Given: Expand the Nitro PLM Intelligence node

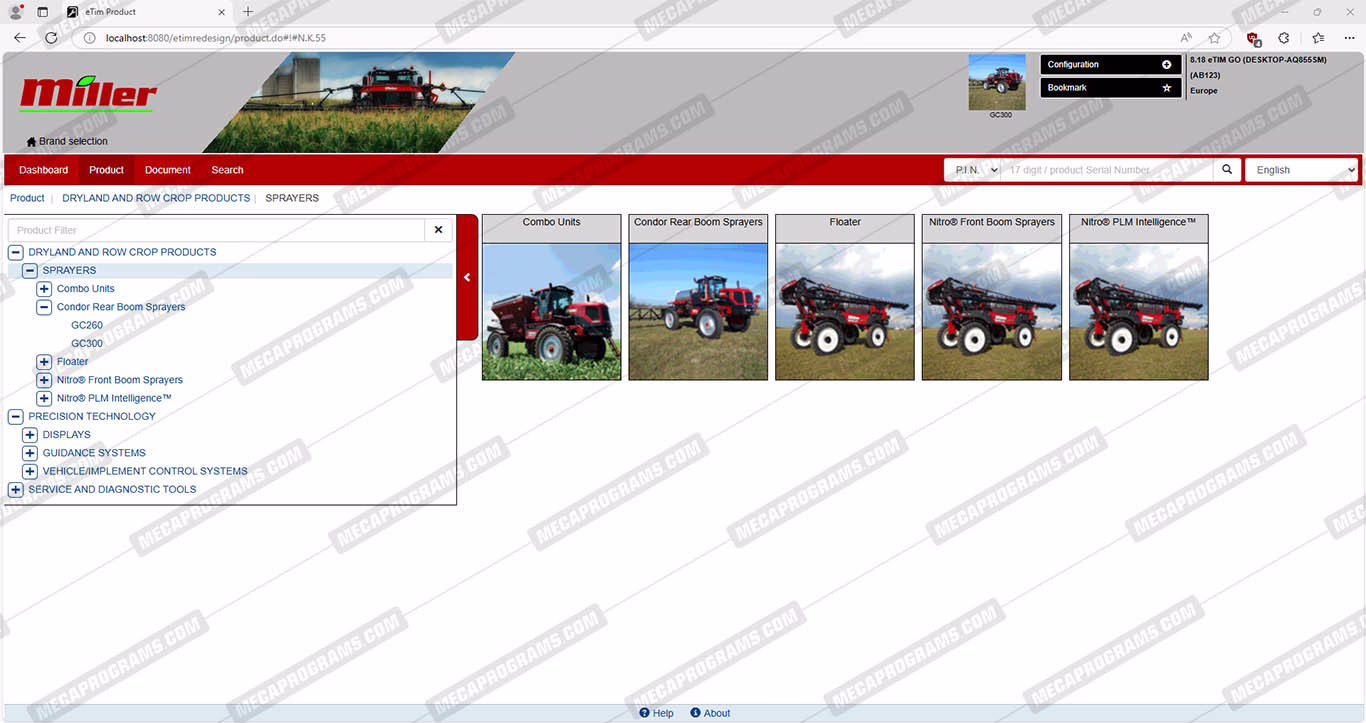Looking at the screenshot, I should (x=44, y=398).
